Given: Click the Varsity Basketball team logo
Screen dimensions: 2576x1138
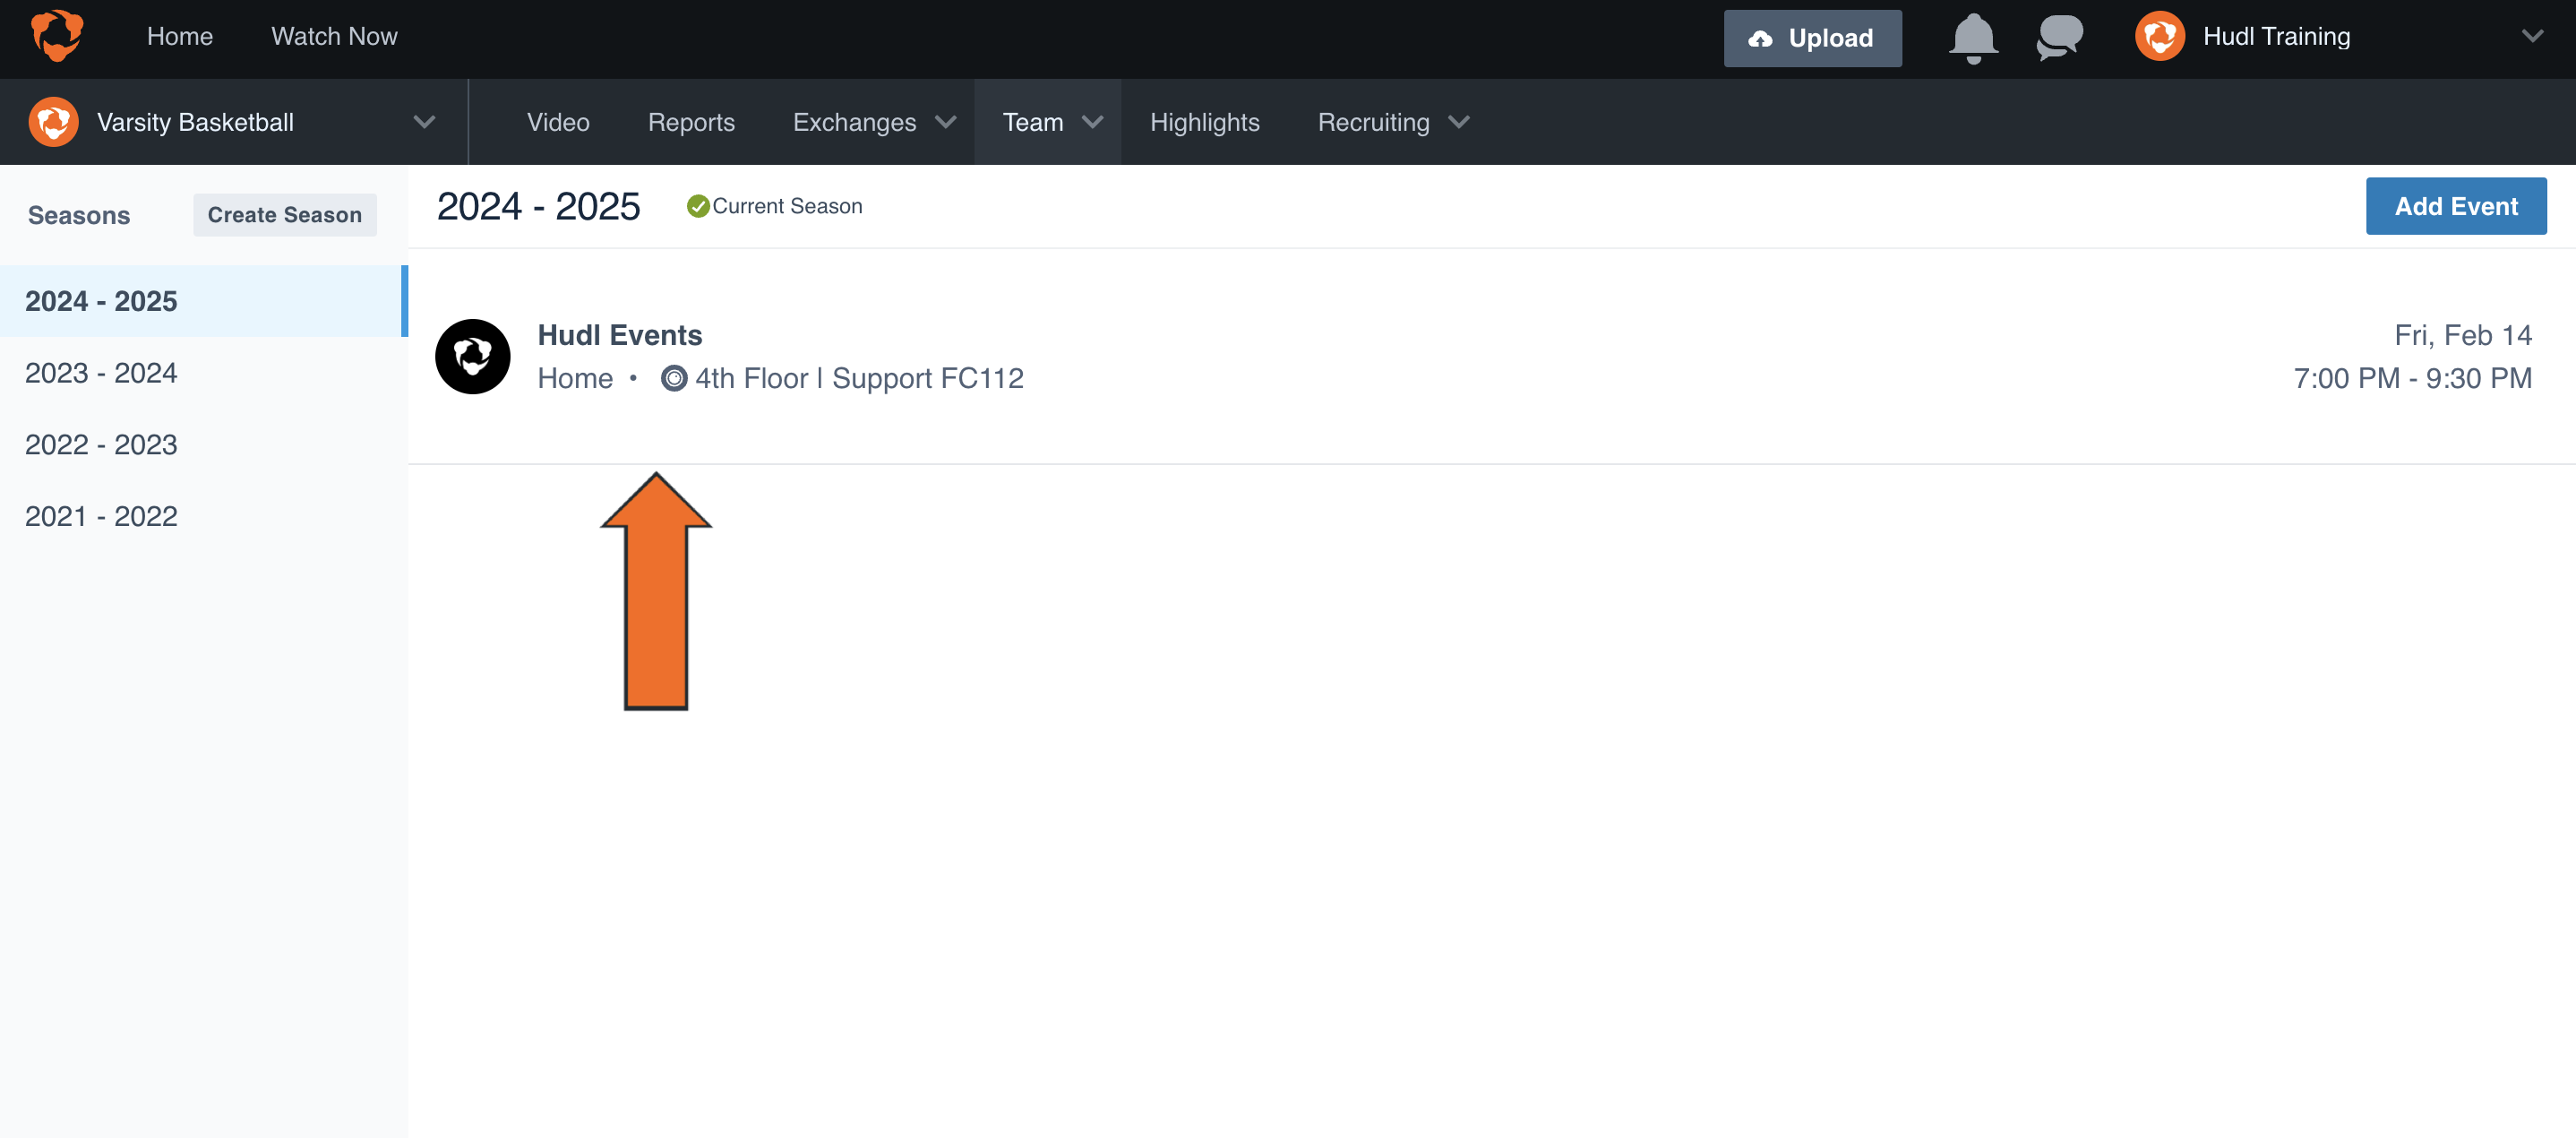Looking at the screenshot, I should tap(53, 122).
